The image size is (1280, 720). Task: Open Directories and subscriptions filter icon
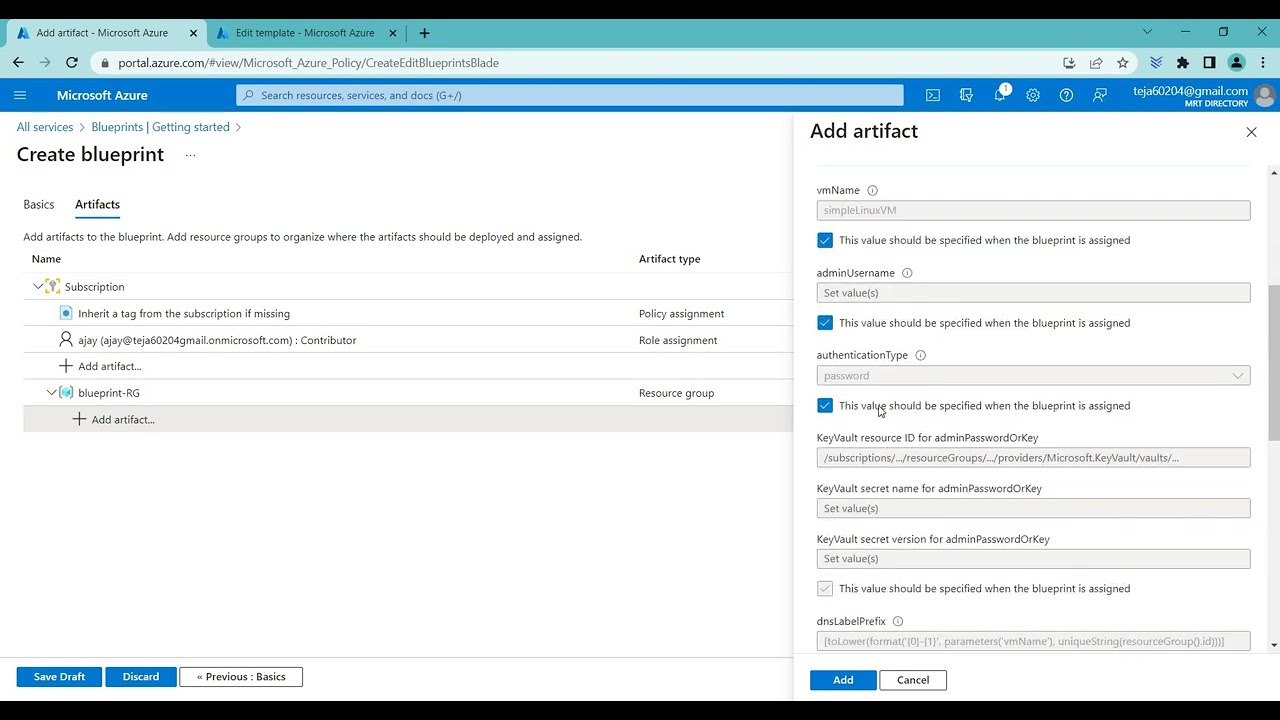[966, 95]
